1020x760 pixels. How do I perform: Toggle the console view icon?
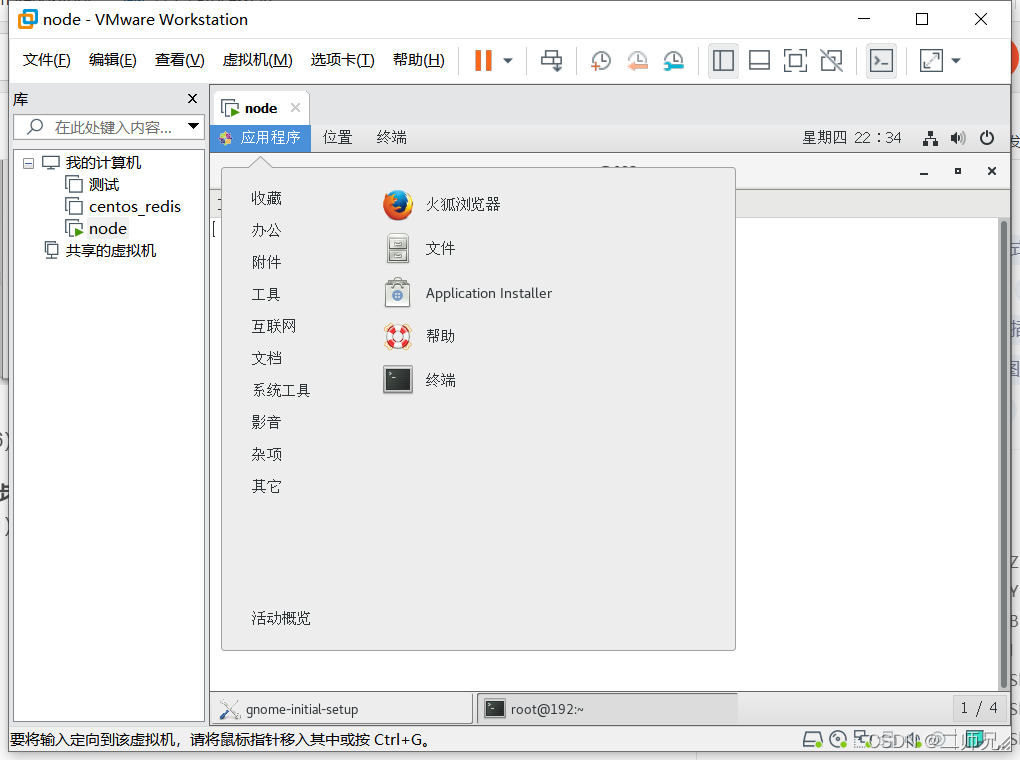tap(881, 61)
